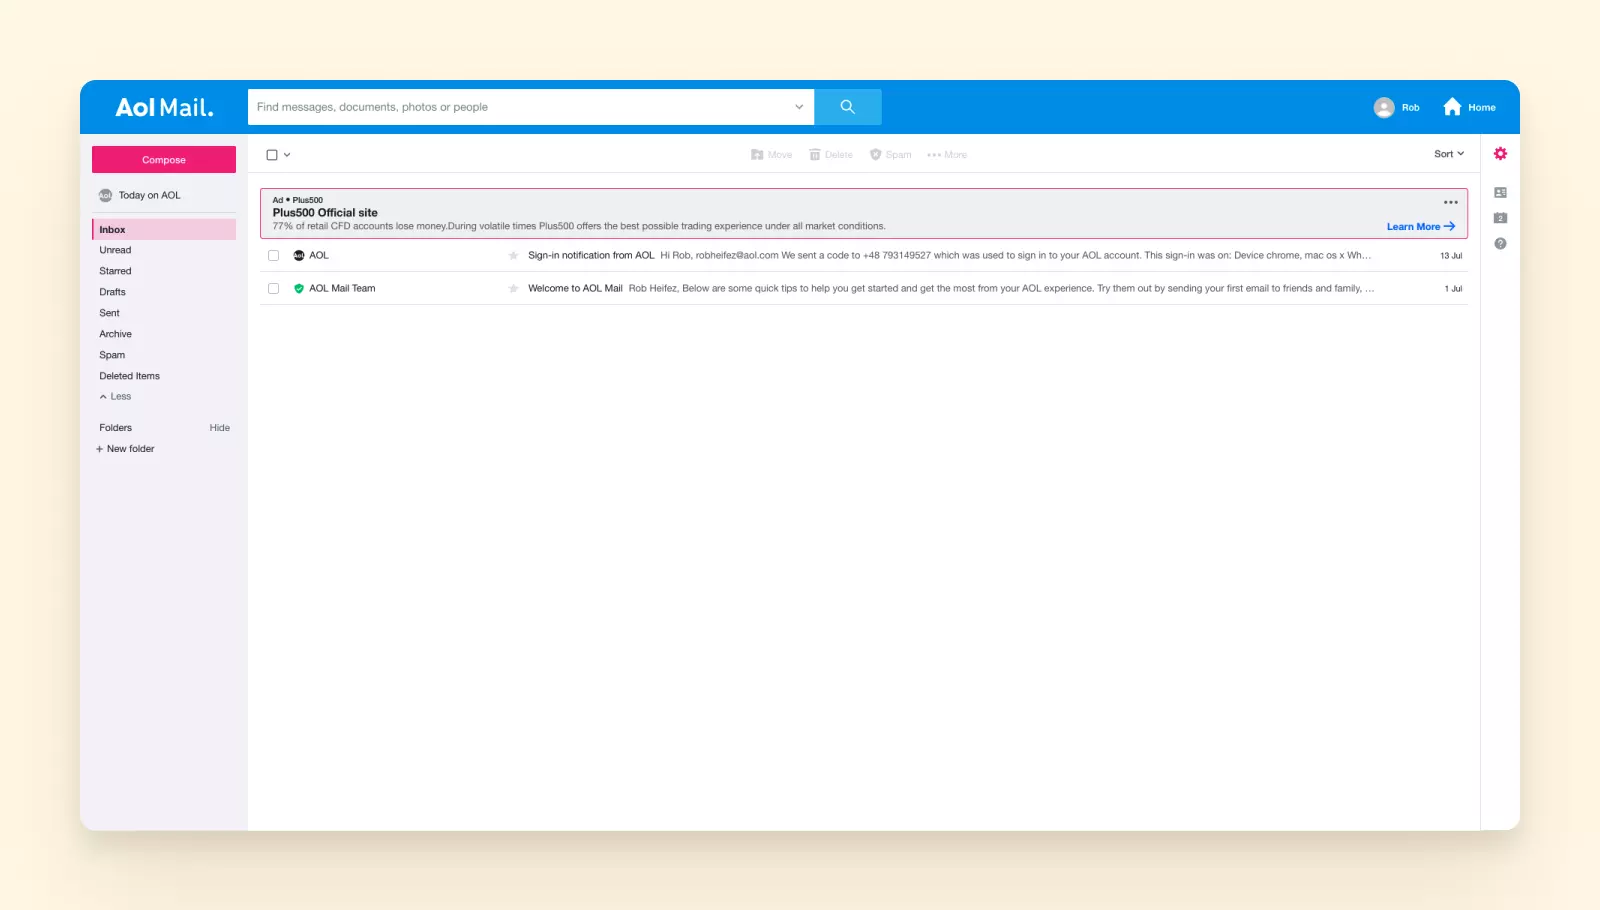Open the help question mark icon

pos(1500,244)
